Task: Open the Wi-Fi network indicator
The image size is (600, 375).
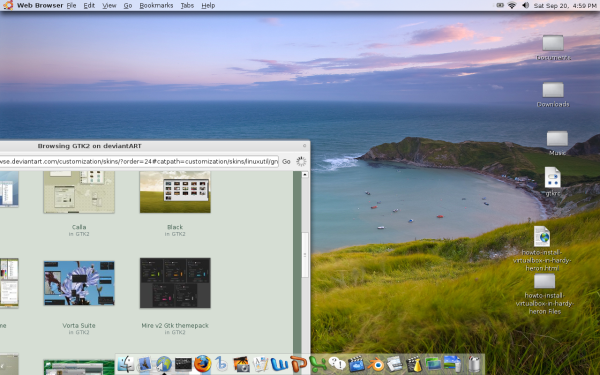Action: (x=512, y=5)
